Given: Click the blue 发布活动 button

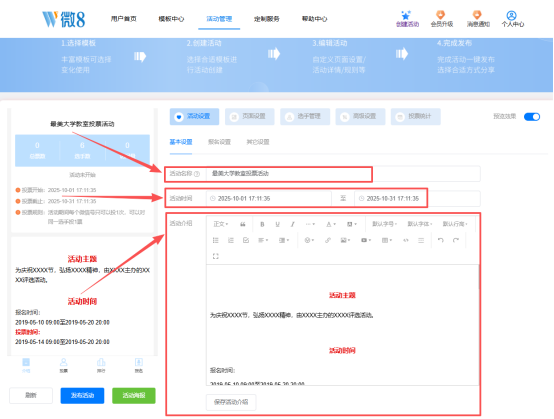Looking at the screenshot, I should [x=82, y=395].
